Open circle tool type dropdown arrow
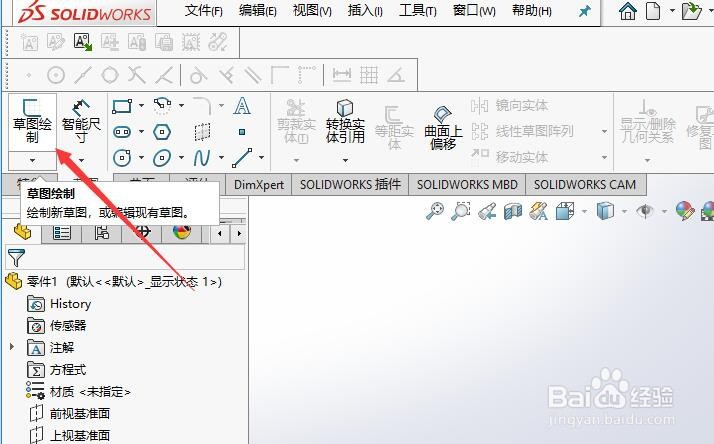This screenshot has width=714, height=444. pyautogui.click(x=141, y=158)
